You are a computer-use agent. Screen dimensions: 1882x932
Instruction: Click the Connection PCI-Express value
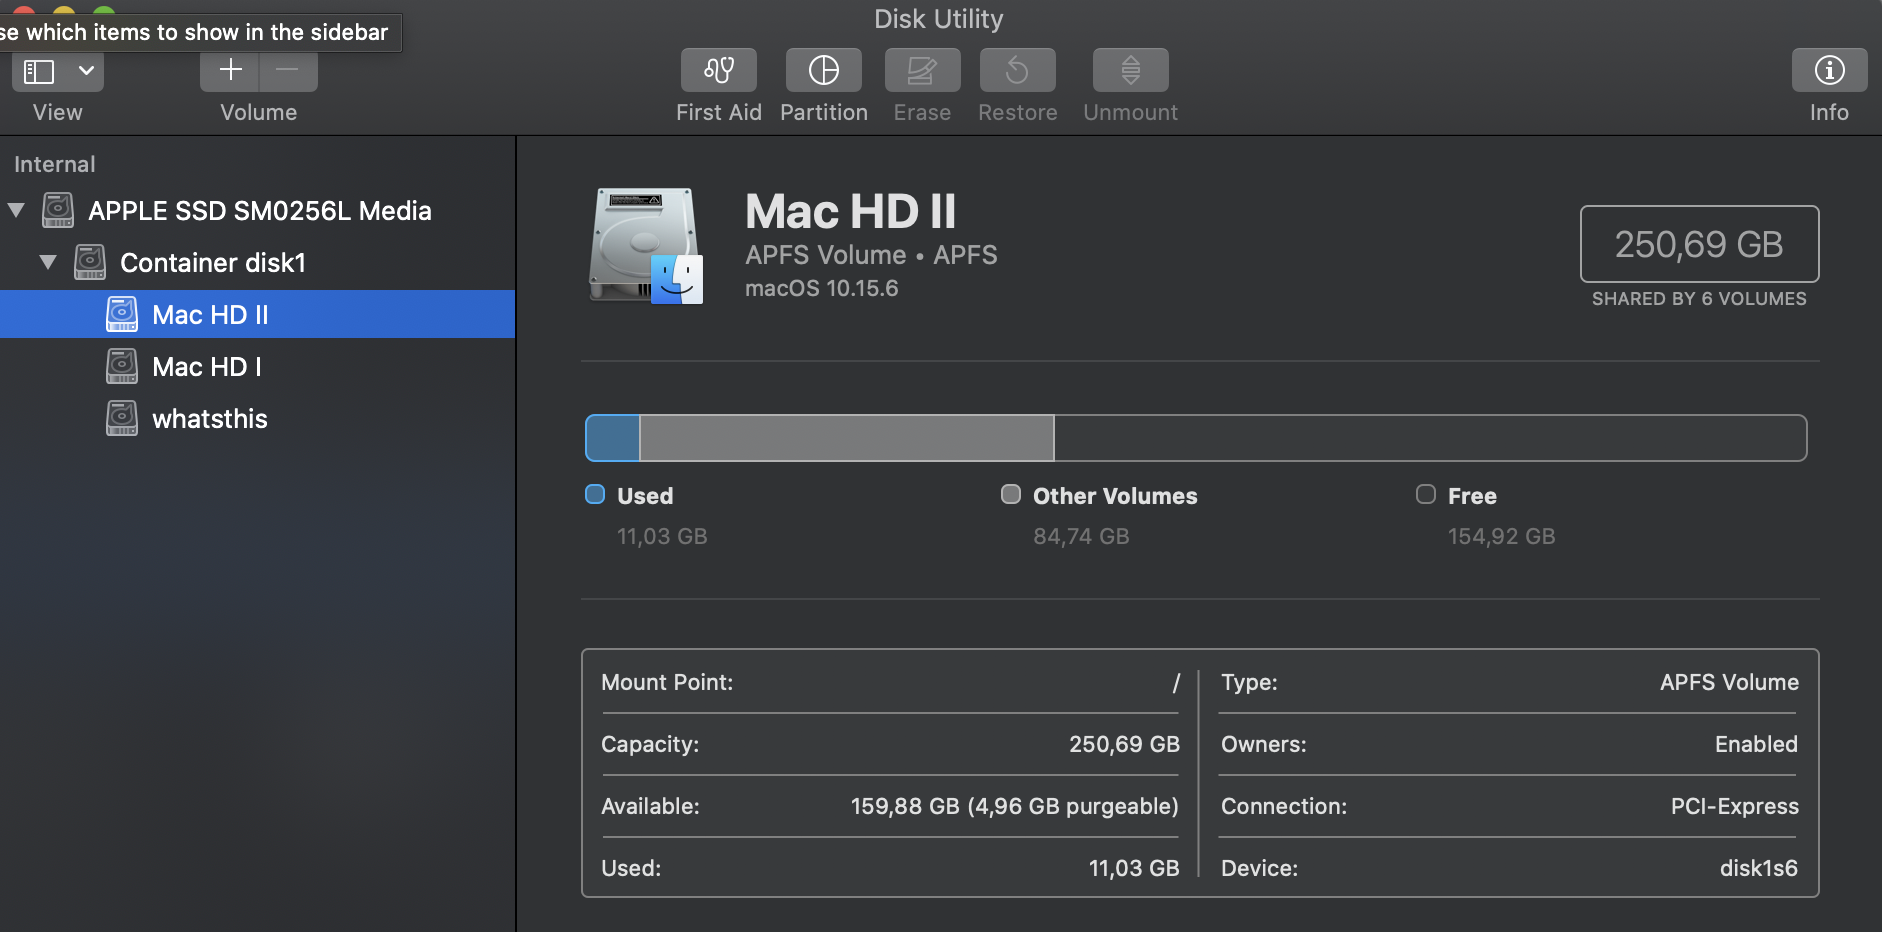pyautogui.click(x=1734, y=806)
